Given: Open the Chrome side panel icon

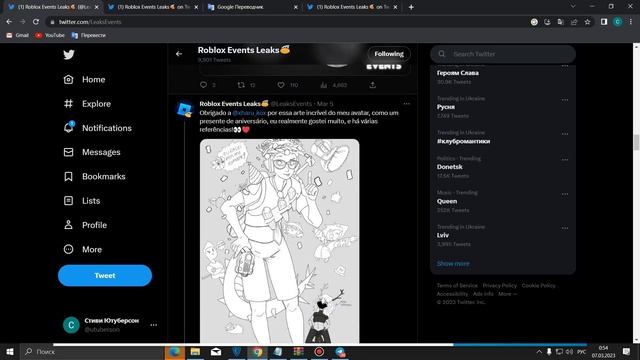Looking at the screenshot, I should [x=604, y=22].
